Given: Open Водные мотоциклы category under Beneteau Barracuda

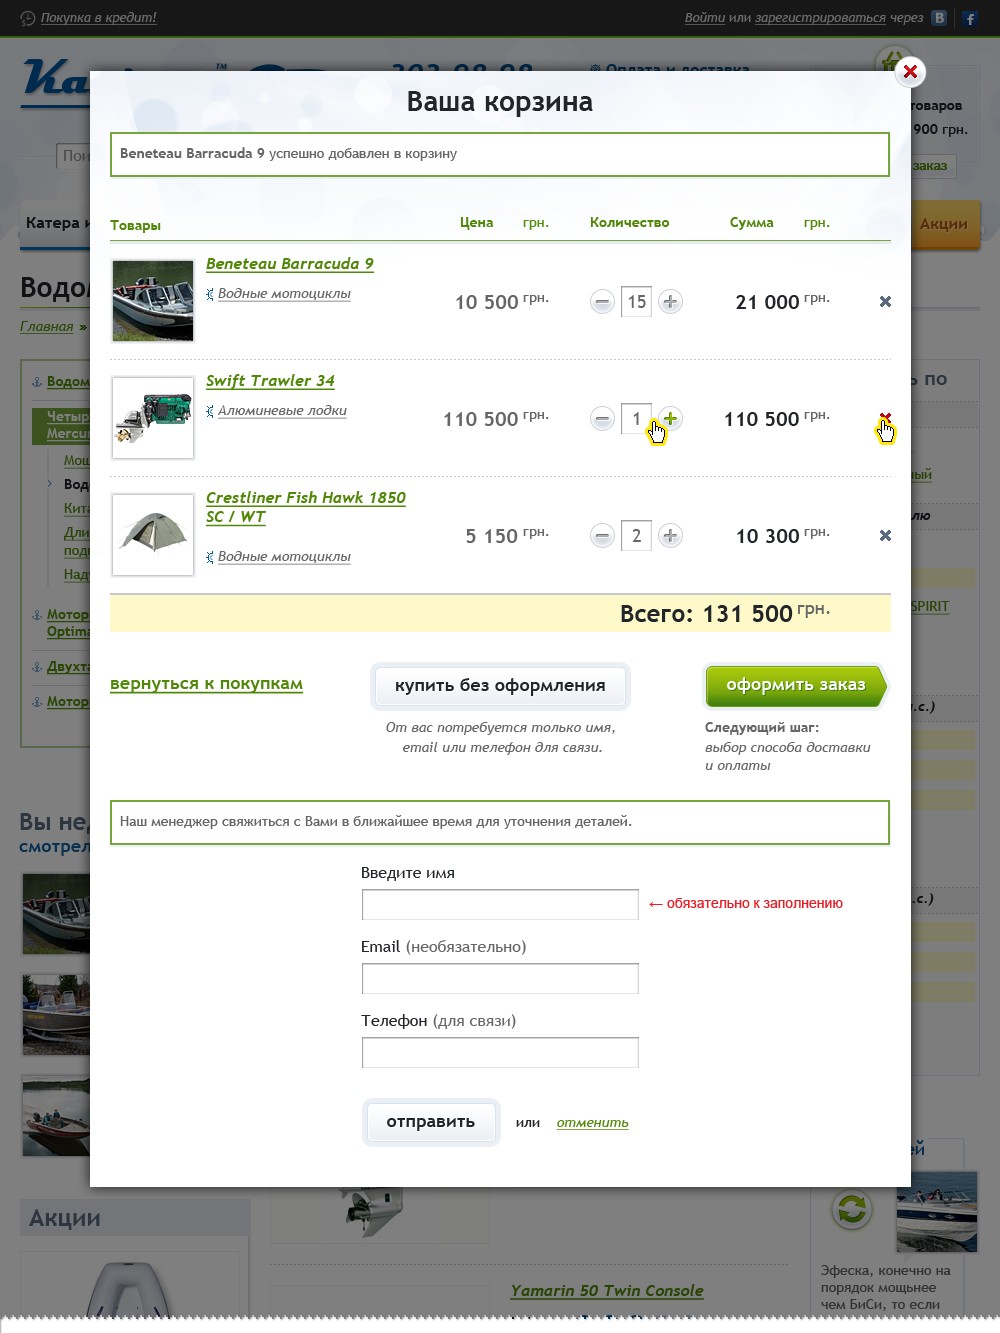Looking at the screenshot, I should 284,294.
